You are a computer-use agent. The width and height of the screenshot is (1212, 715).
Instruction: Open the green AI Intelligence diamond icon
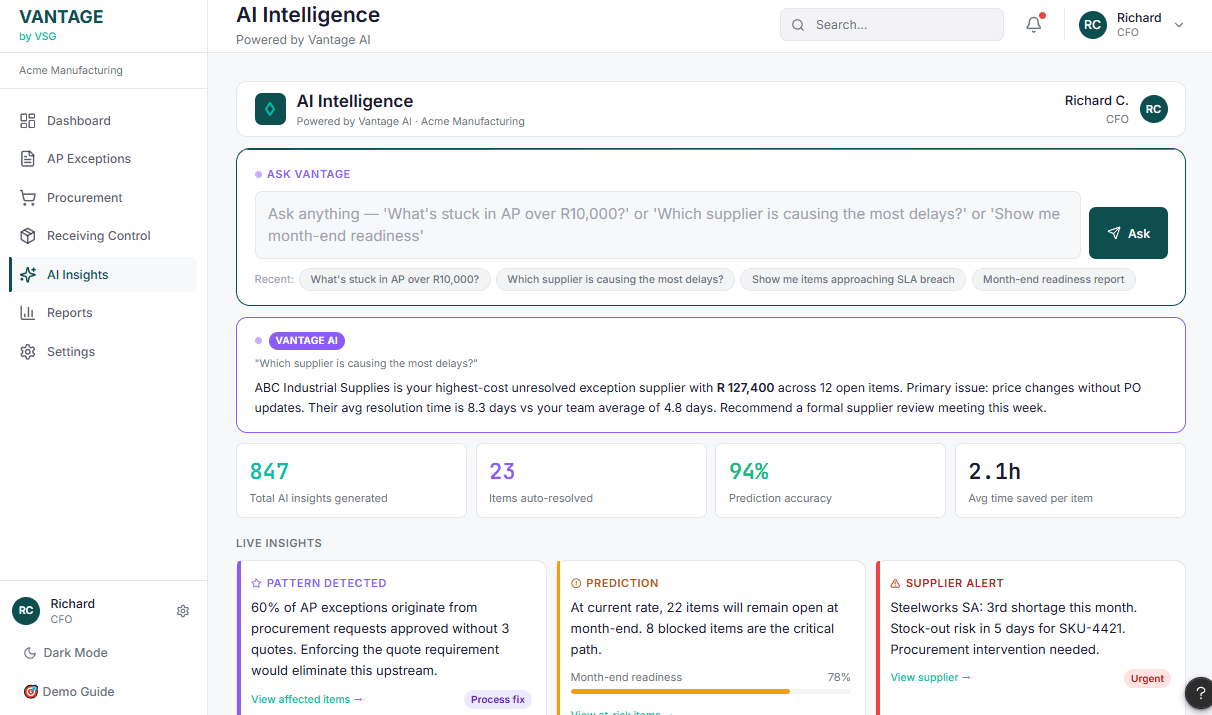(270, 108)
